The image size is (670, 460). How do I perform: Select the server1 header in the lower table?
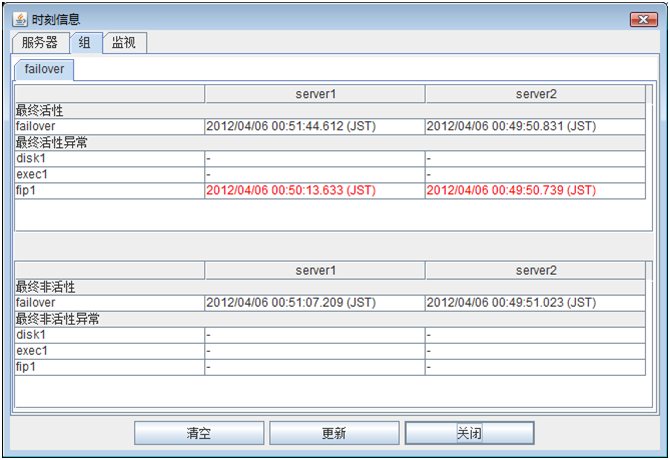tap(315, 271)
